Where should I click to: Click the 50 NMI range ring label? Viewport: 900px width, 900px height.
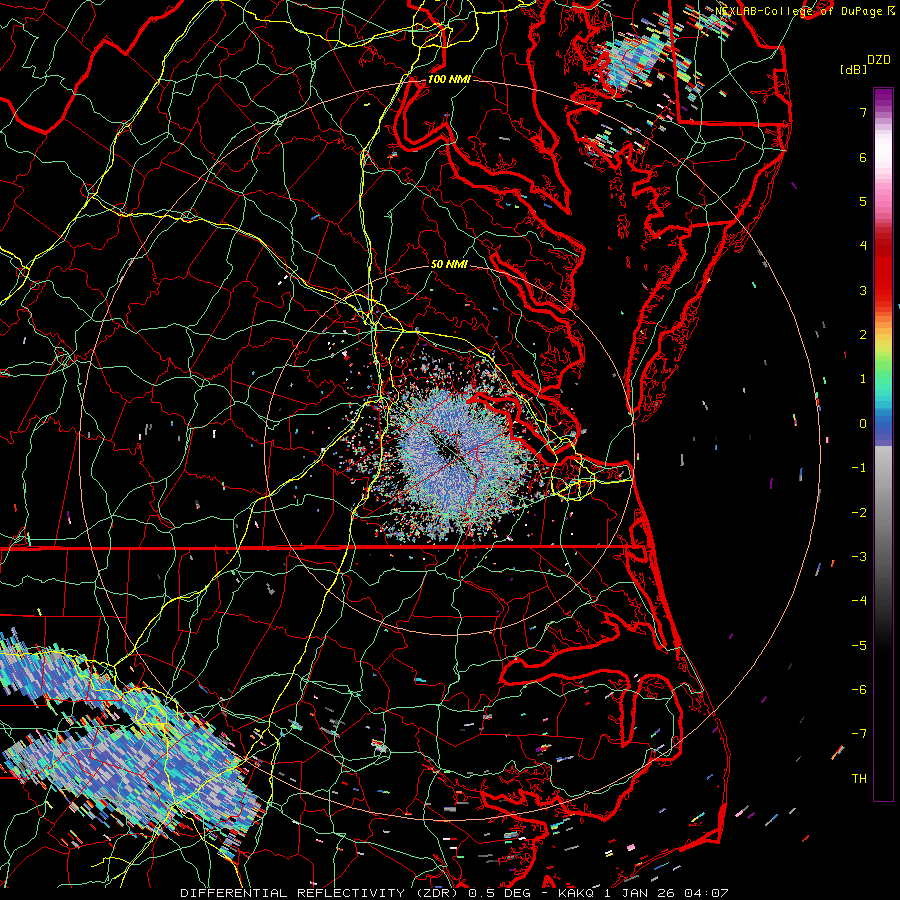tap(449, 264)
